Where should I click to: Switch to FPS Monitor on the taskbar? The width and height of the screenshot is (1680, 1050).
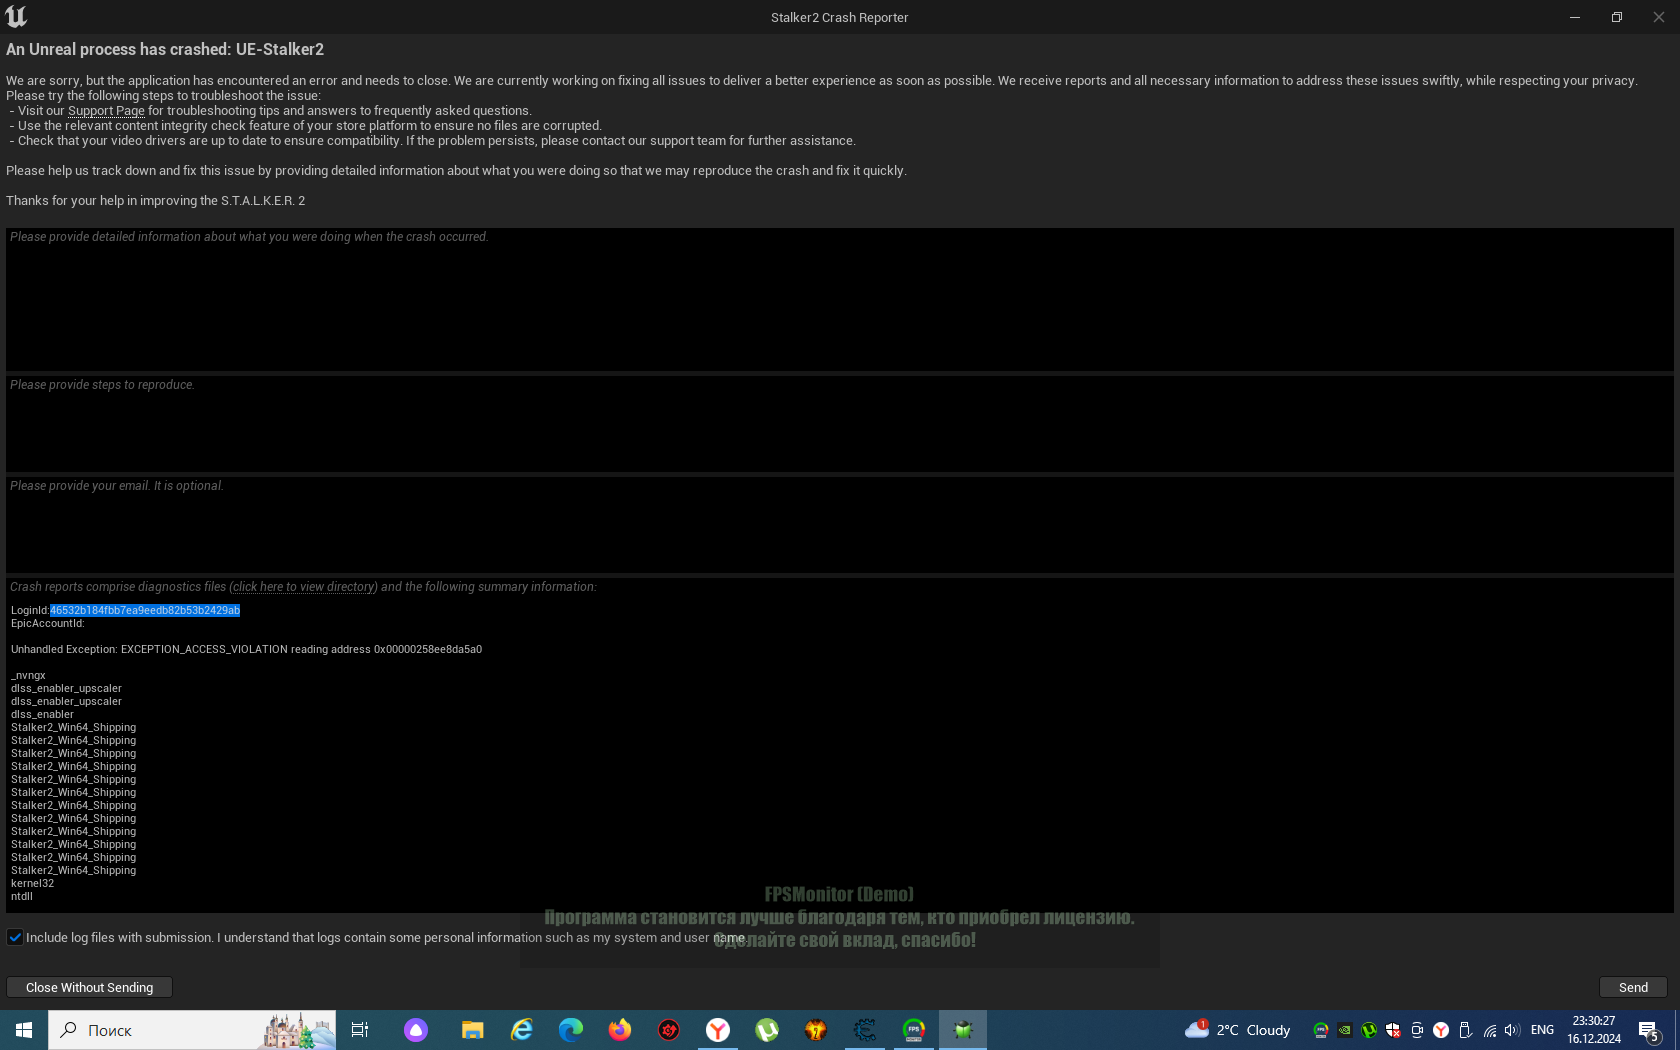point(914,1030)
